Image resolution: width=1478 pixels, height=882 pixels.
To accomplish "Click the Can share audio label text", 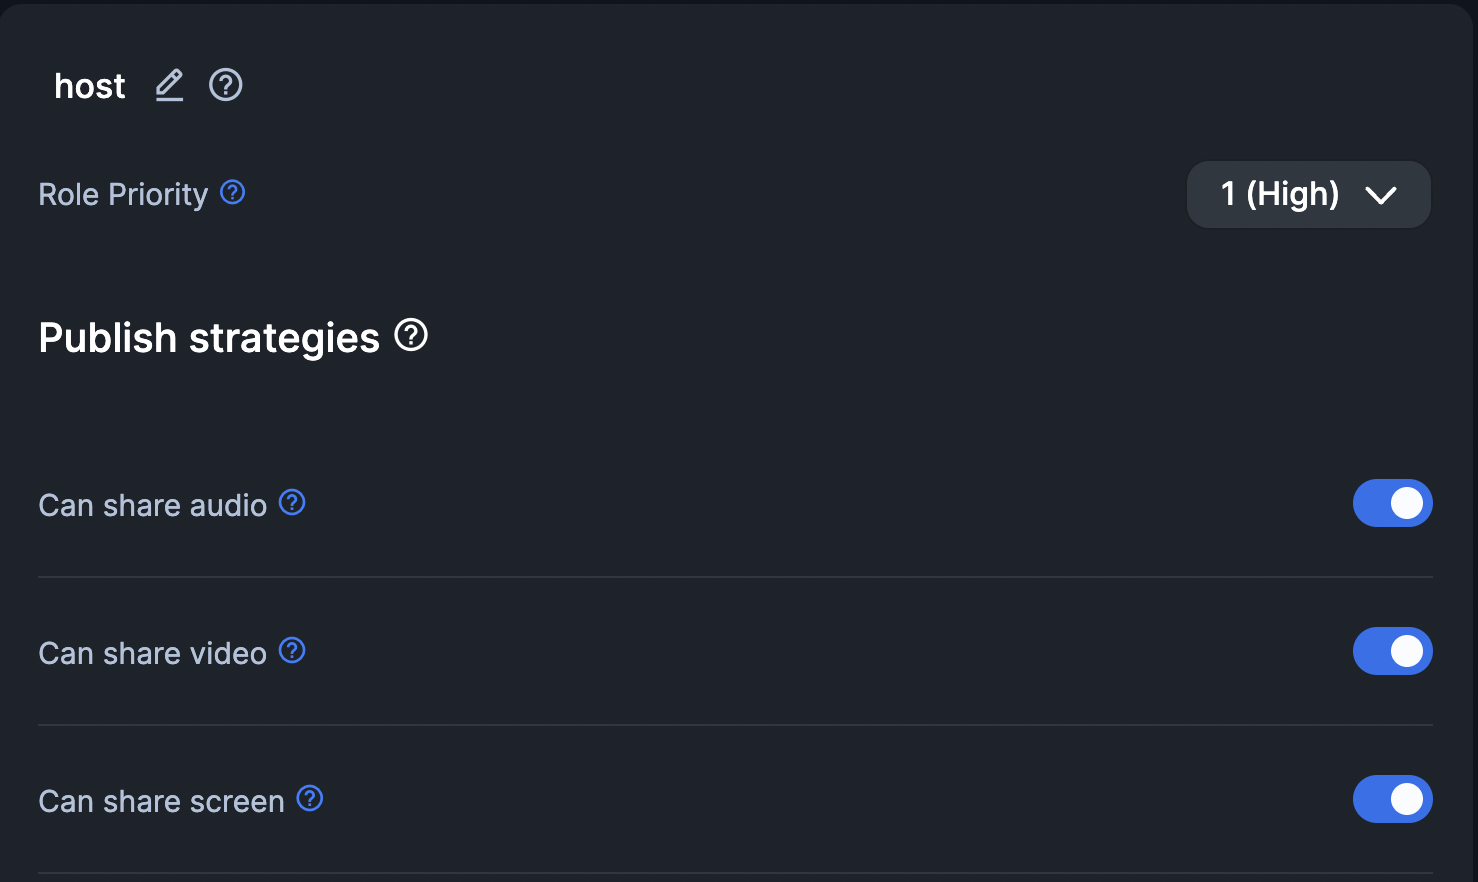I will [152, 505].
